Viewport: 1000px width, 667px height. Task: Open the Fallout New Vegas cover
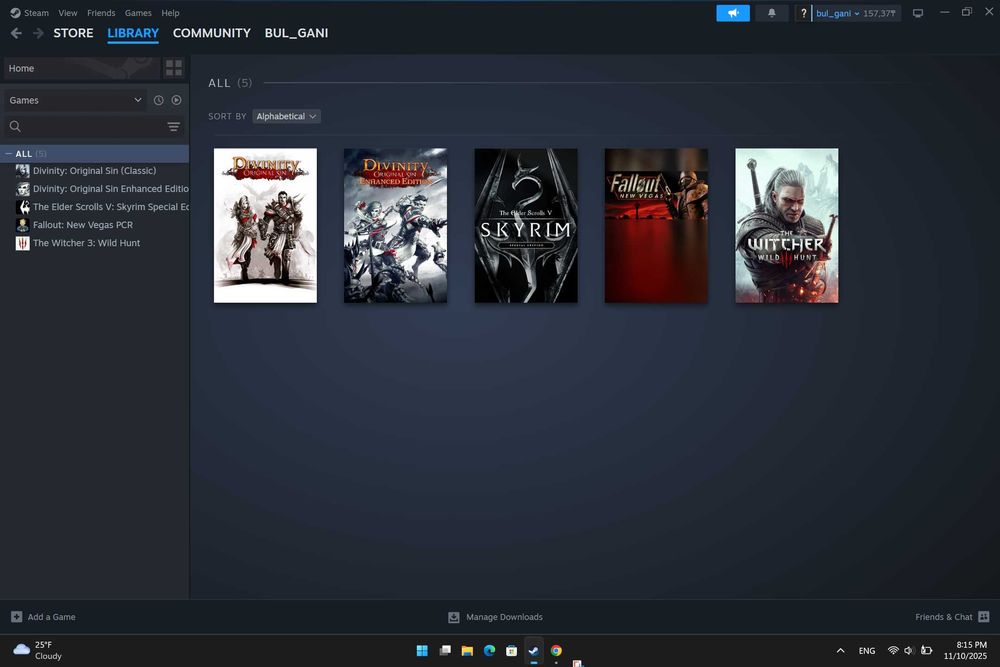click(x=656, y=226)
